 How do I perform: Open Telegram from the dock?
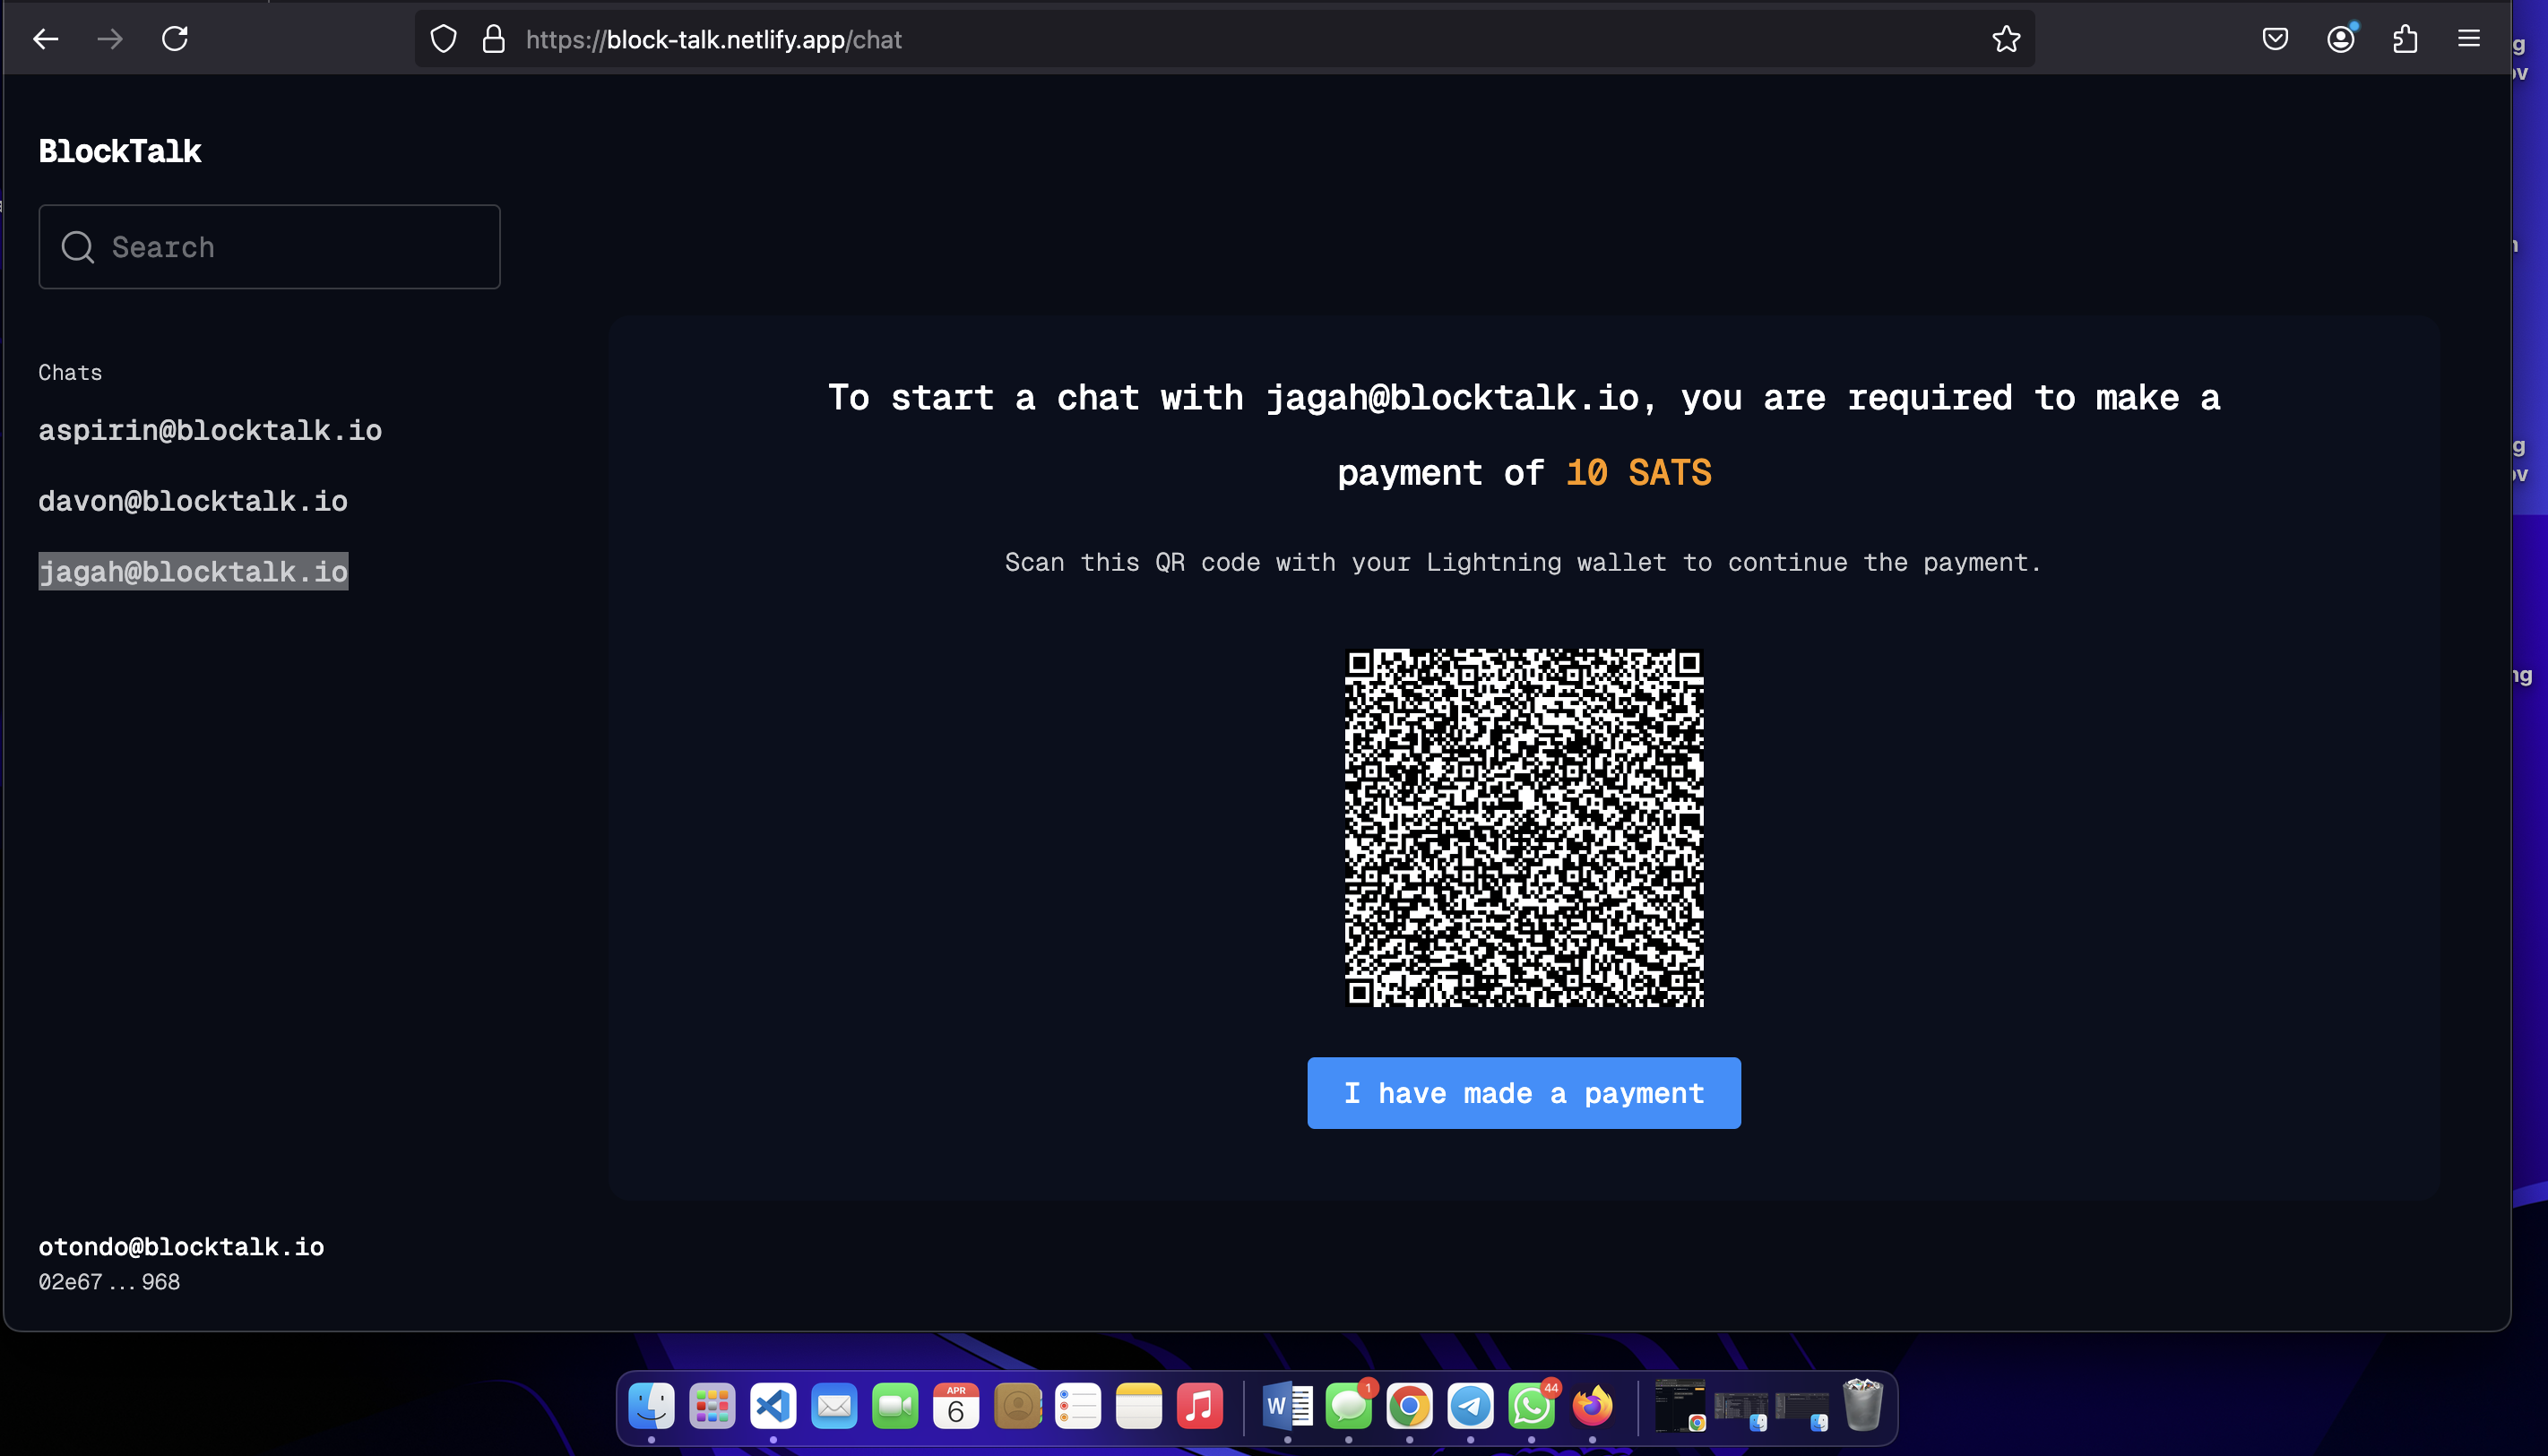point(1470,1407)
